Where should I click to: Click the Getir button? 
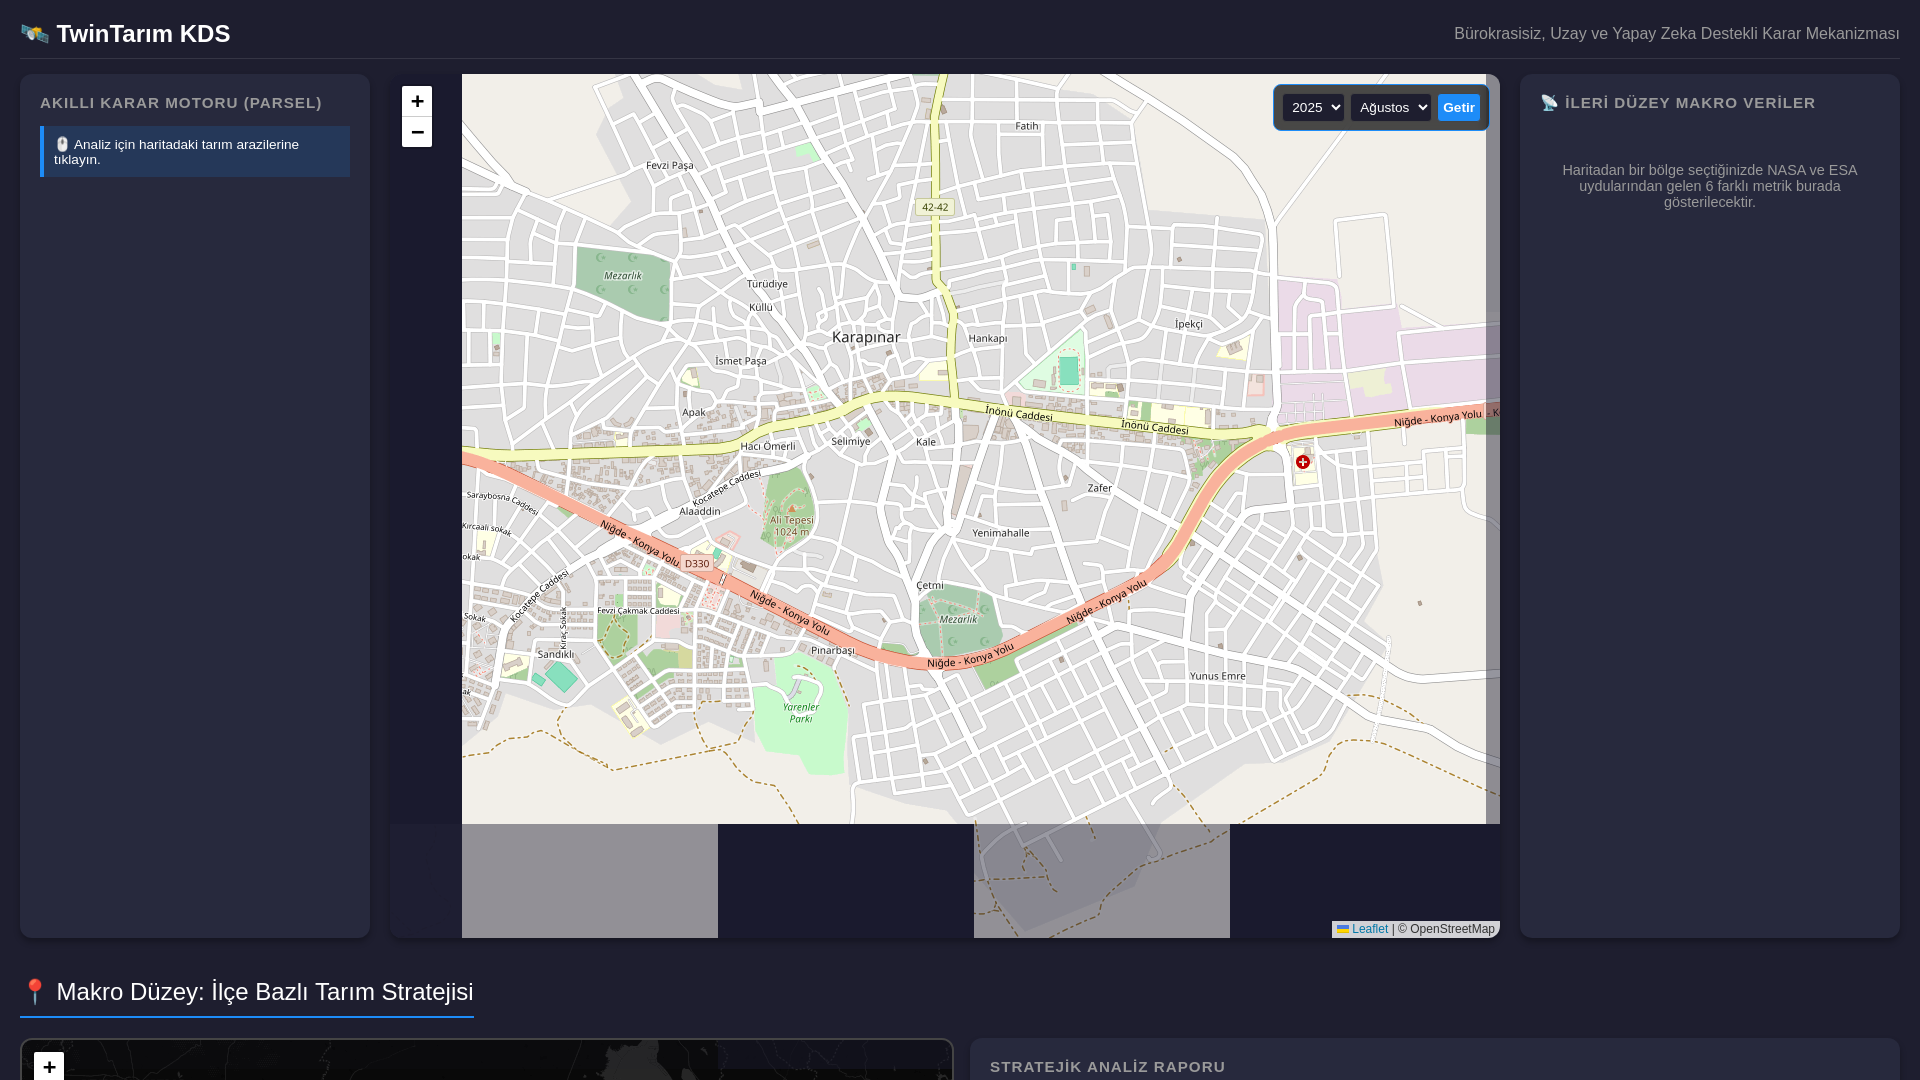click(x=1458, y=107)
